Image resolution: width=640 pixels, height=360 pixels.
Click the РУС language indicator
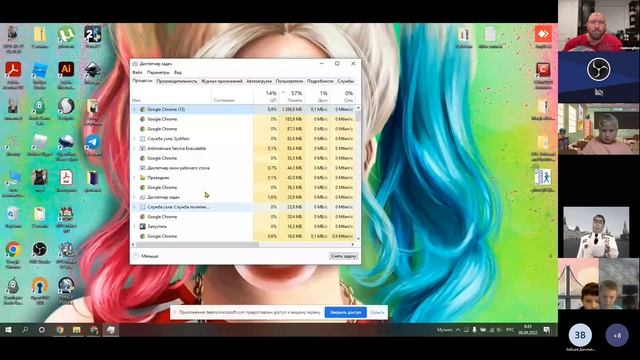(x=510, y=330)
